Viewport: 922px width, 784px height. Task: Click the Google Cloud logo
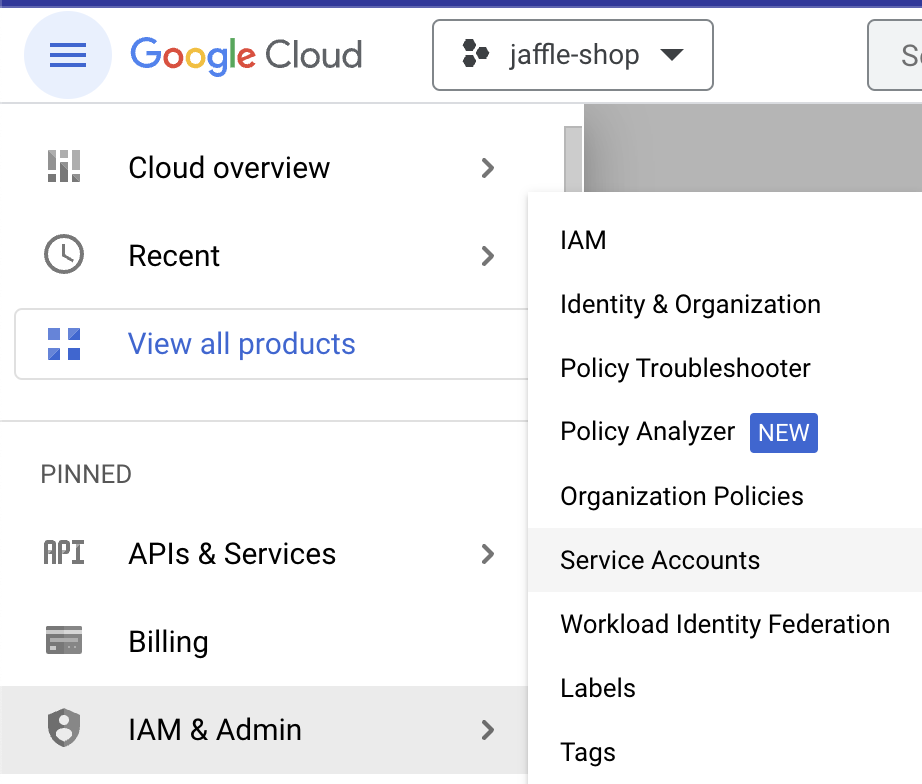246,54
